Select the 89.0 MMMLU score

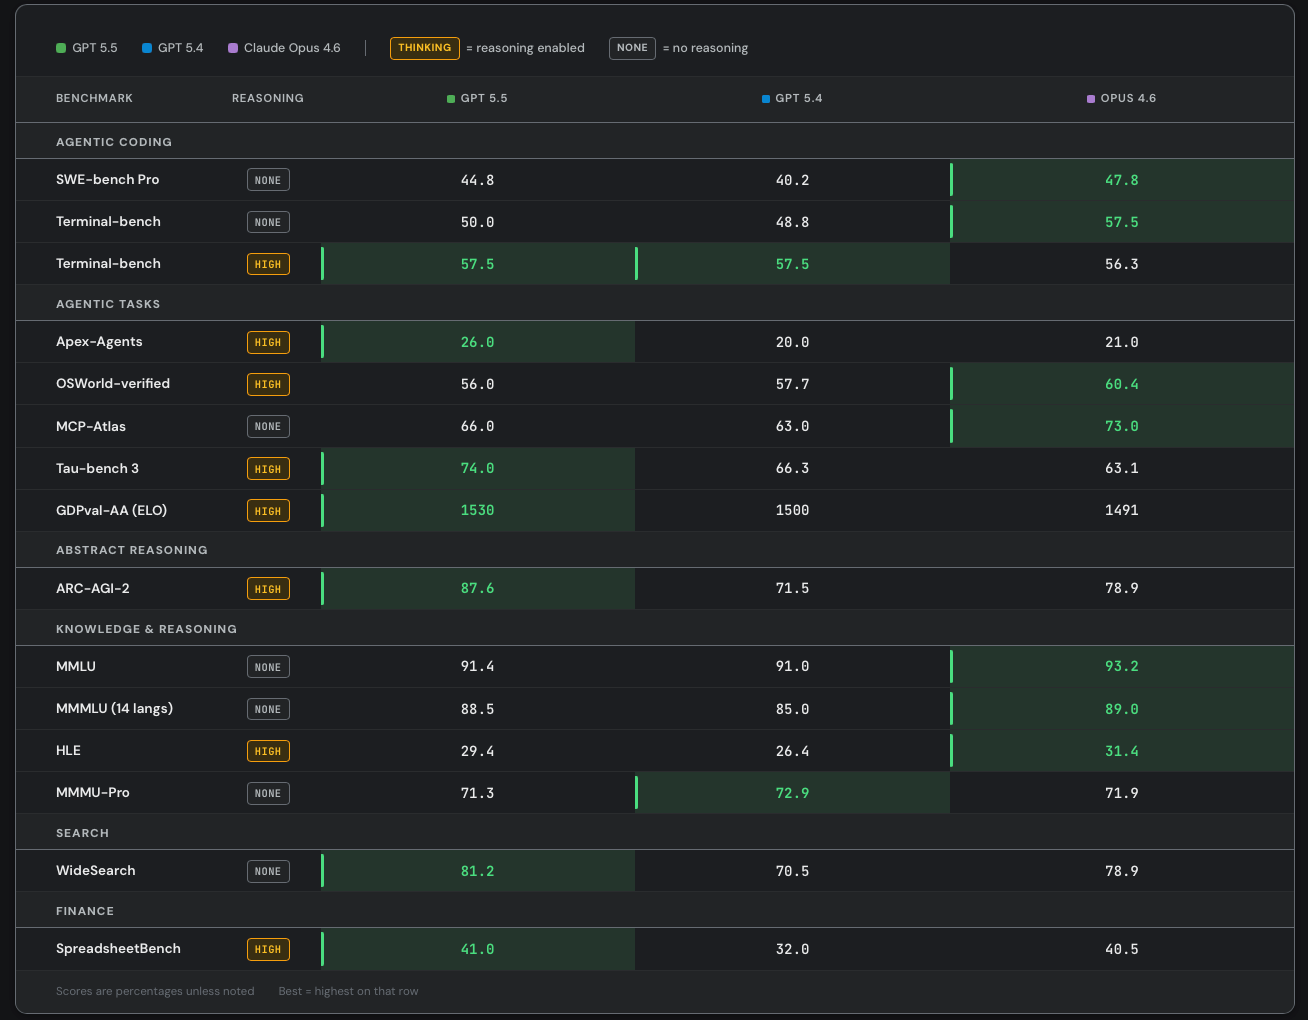[x=1121, y=709]
